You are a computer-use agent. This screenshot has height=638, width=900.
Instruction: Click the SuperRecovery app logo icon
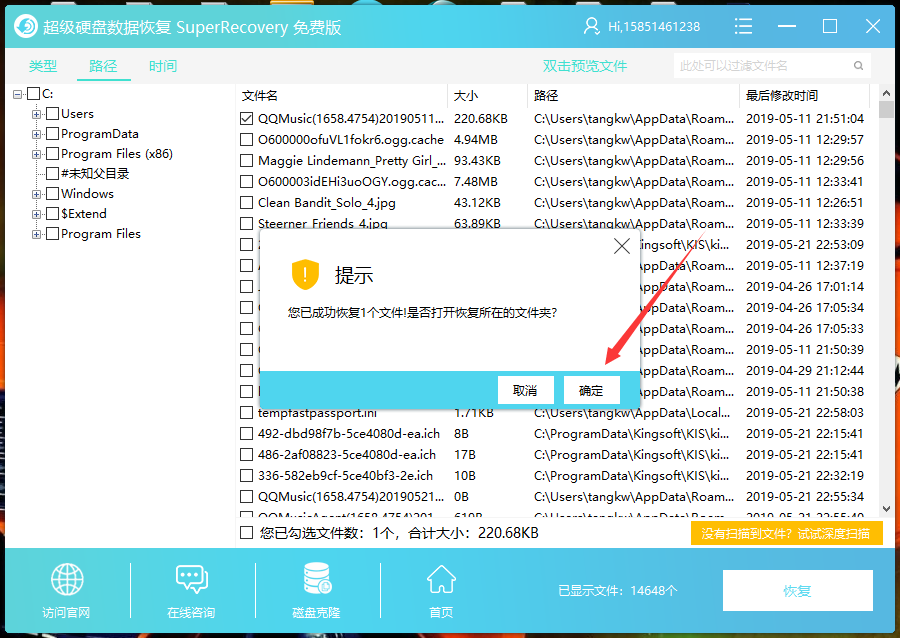coord(26,26)
